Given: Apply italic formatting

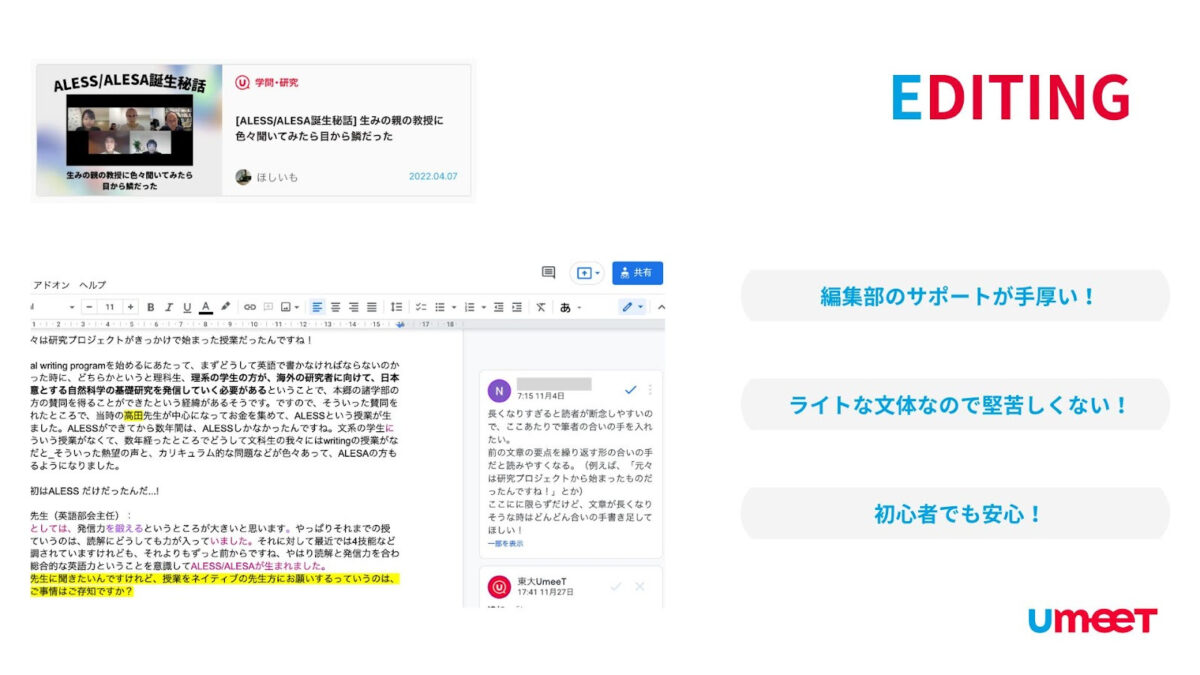Looking at the screenshot, I should tap(169, 307).
